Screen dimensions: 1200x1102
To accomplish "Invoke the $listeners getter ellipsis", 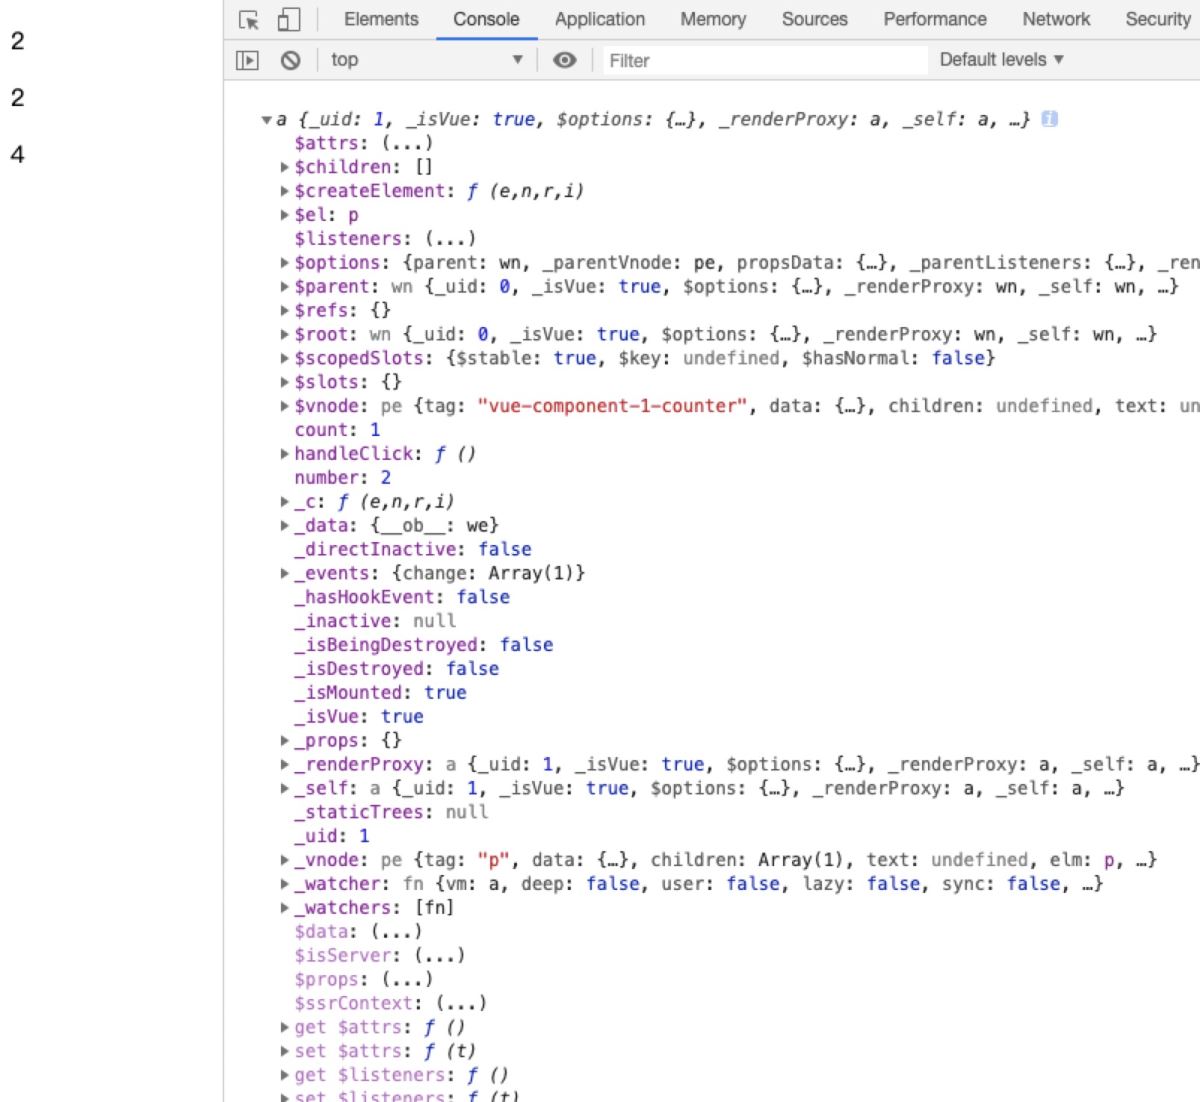I will [450, 239].
